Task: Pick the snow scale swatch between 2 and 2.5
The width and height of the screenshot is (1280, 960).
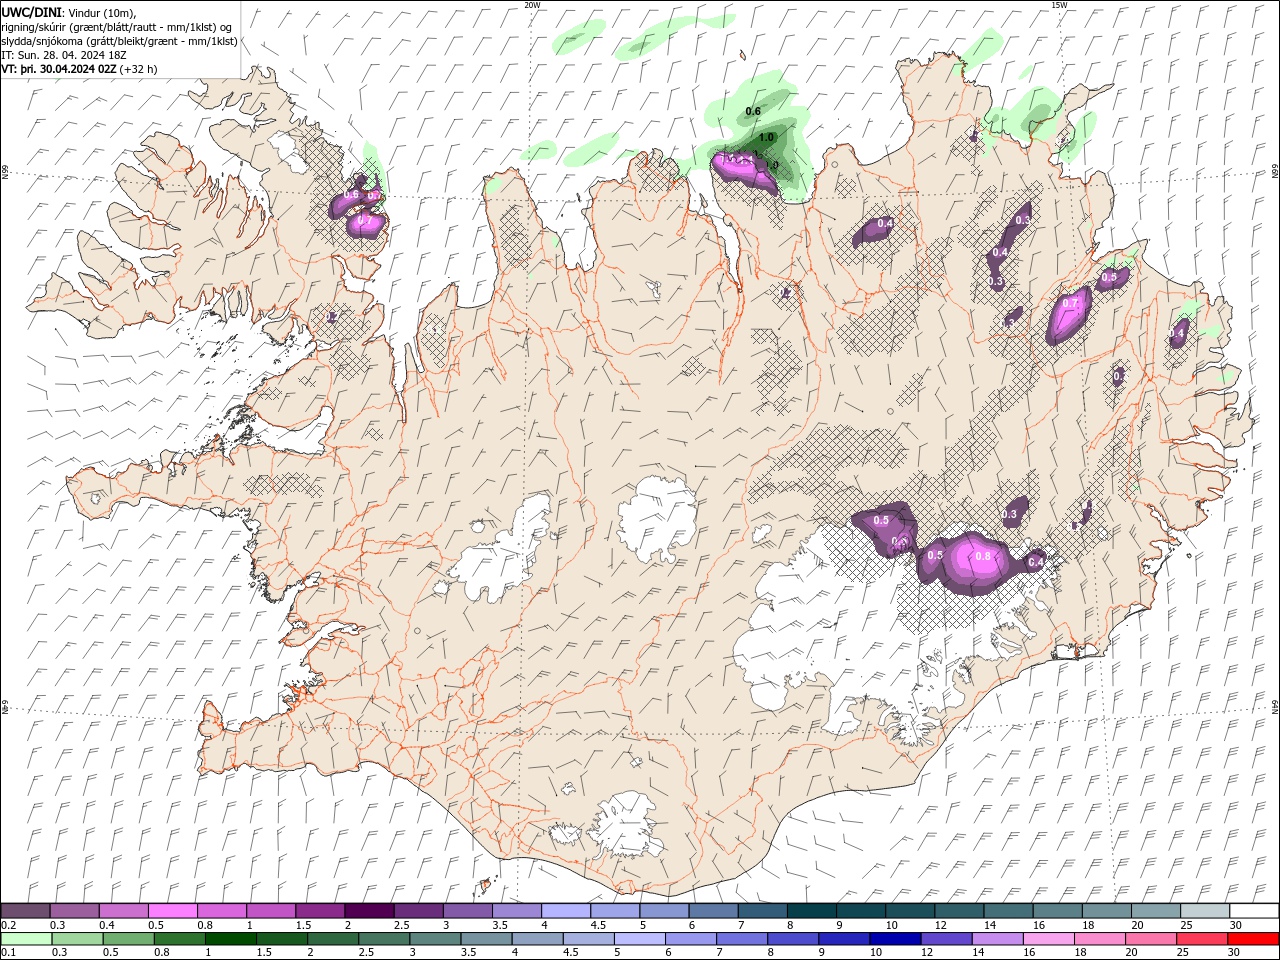Action: [369, 911]
